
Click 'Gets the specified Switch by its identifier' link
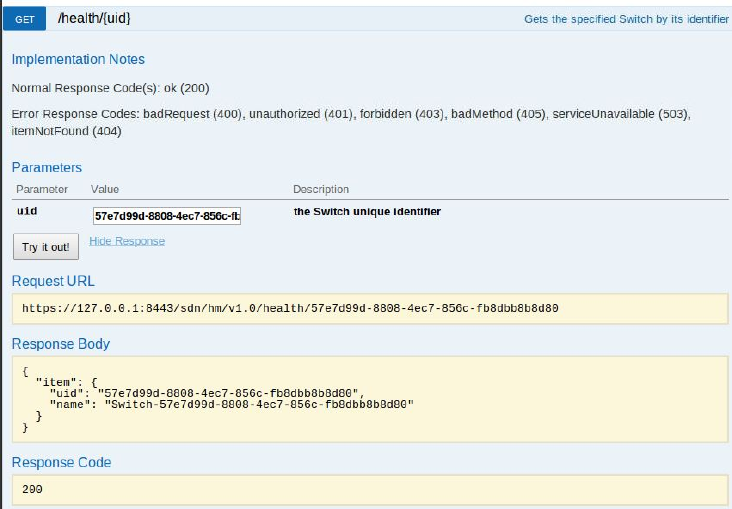click(626, 19)
